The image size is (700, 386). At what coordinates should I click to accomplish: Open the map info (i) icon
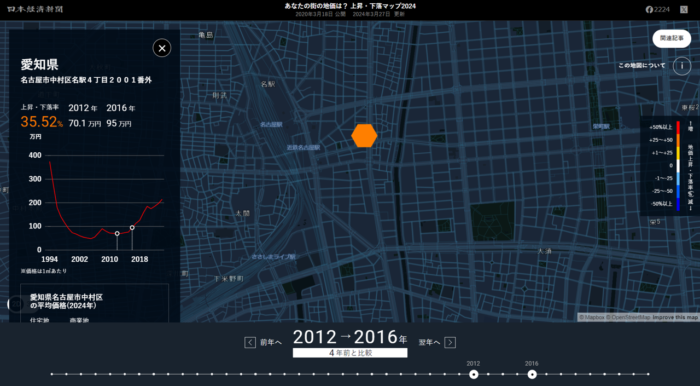tap(682, 66)
